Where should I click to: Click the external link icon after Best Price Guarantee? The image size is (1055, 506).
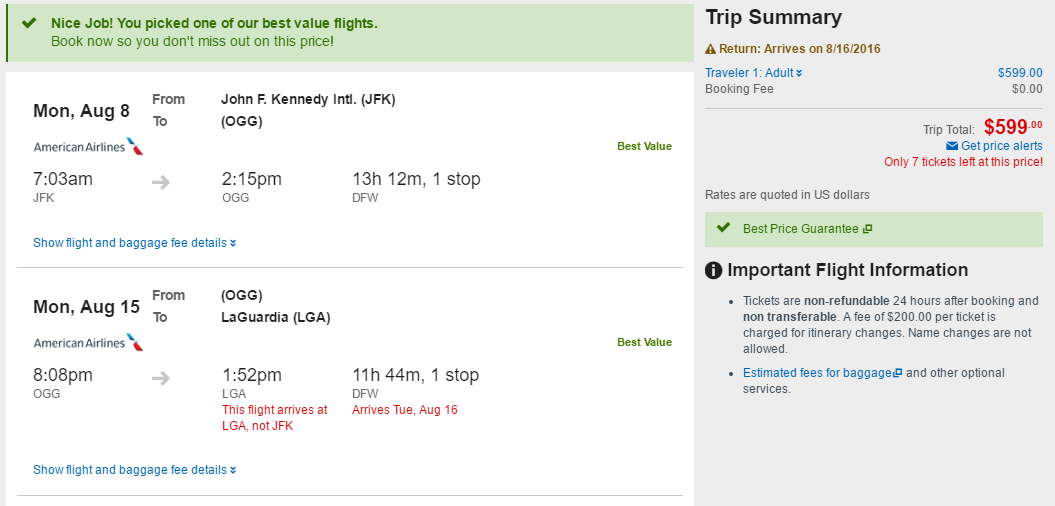(867, 229)
